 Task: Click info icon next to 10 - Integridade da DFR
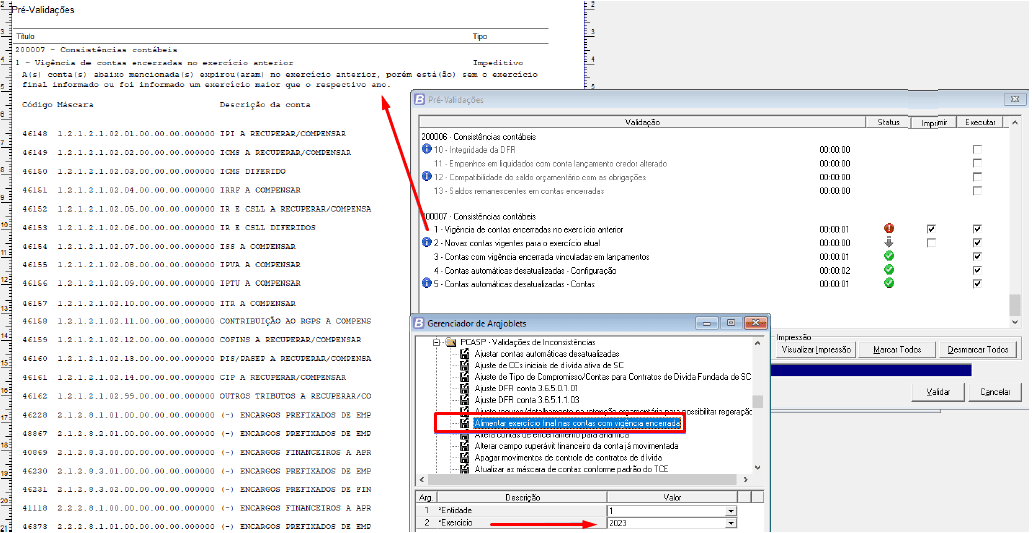coord(427,149)
